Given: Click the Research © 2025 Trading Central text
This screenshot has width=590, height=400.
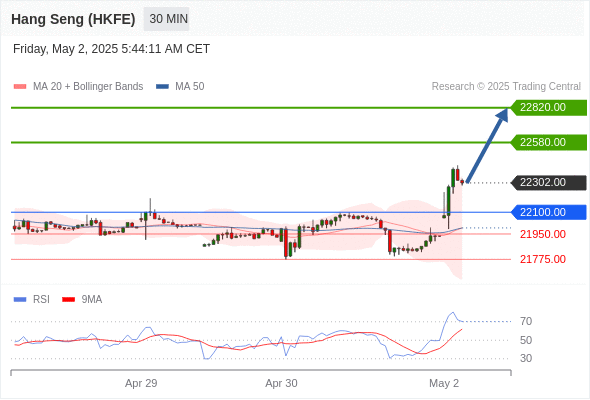Looking at the screenshot, I should pos(506,87).
